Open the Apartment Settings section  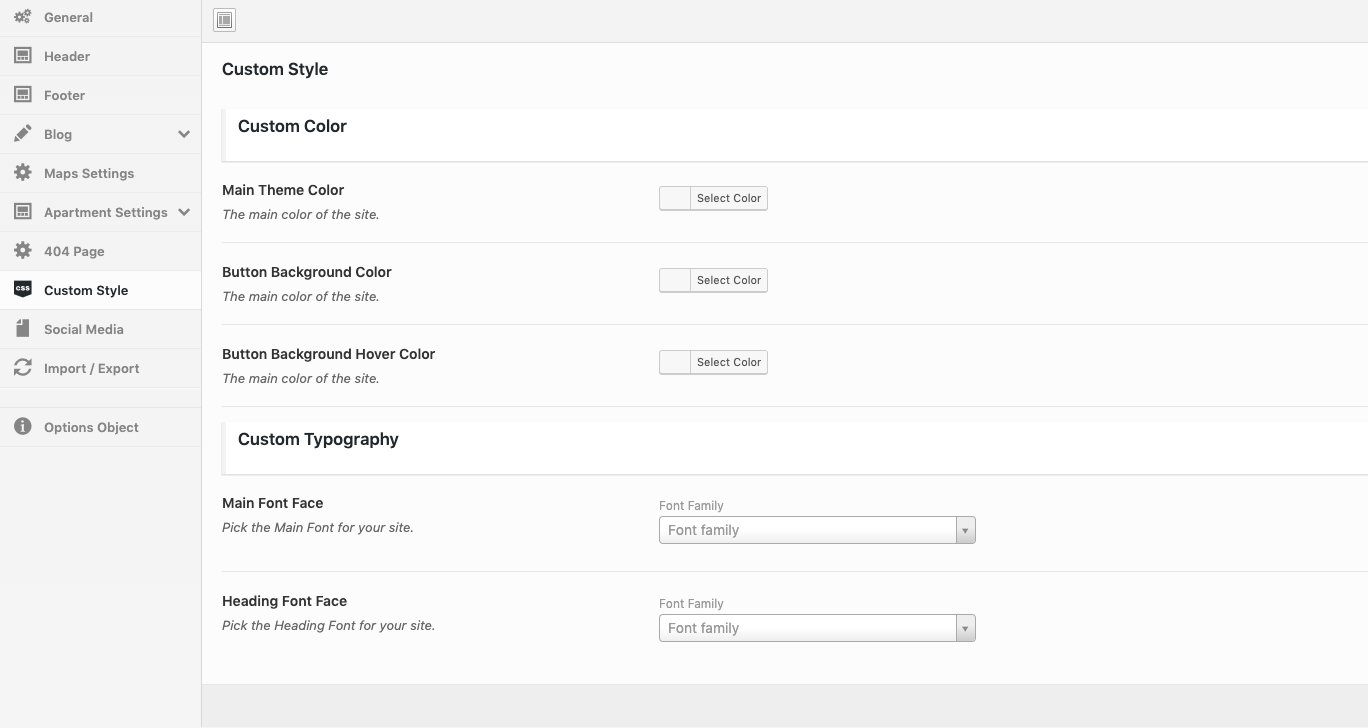pos(105,212)
